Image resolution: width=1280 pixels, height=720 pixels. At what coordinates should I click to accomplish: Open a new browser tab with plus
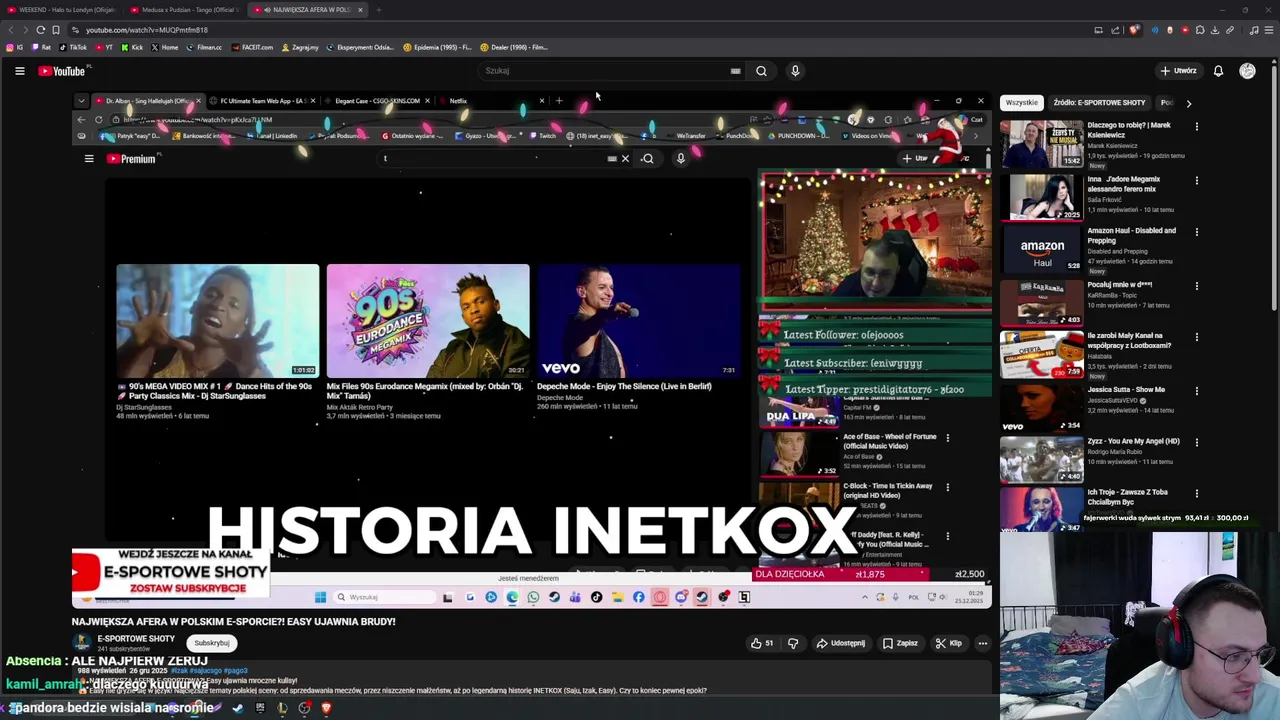click(378, 10)
